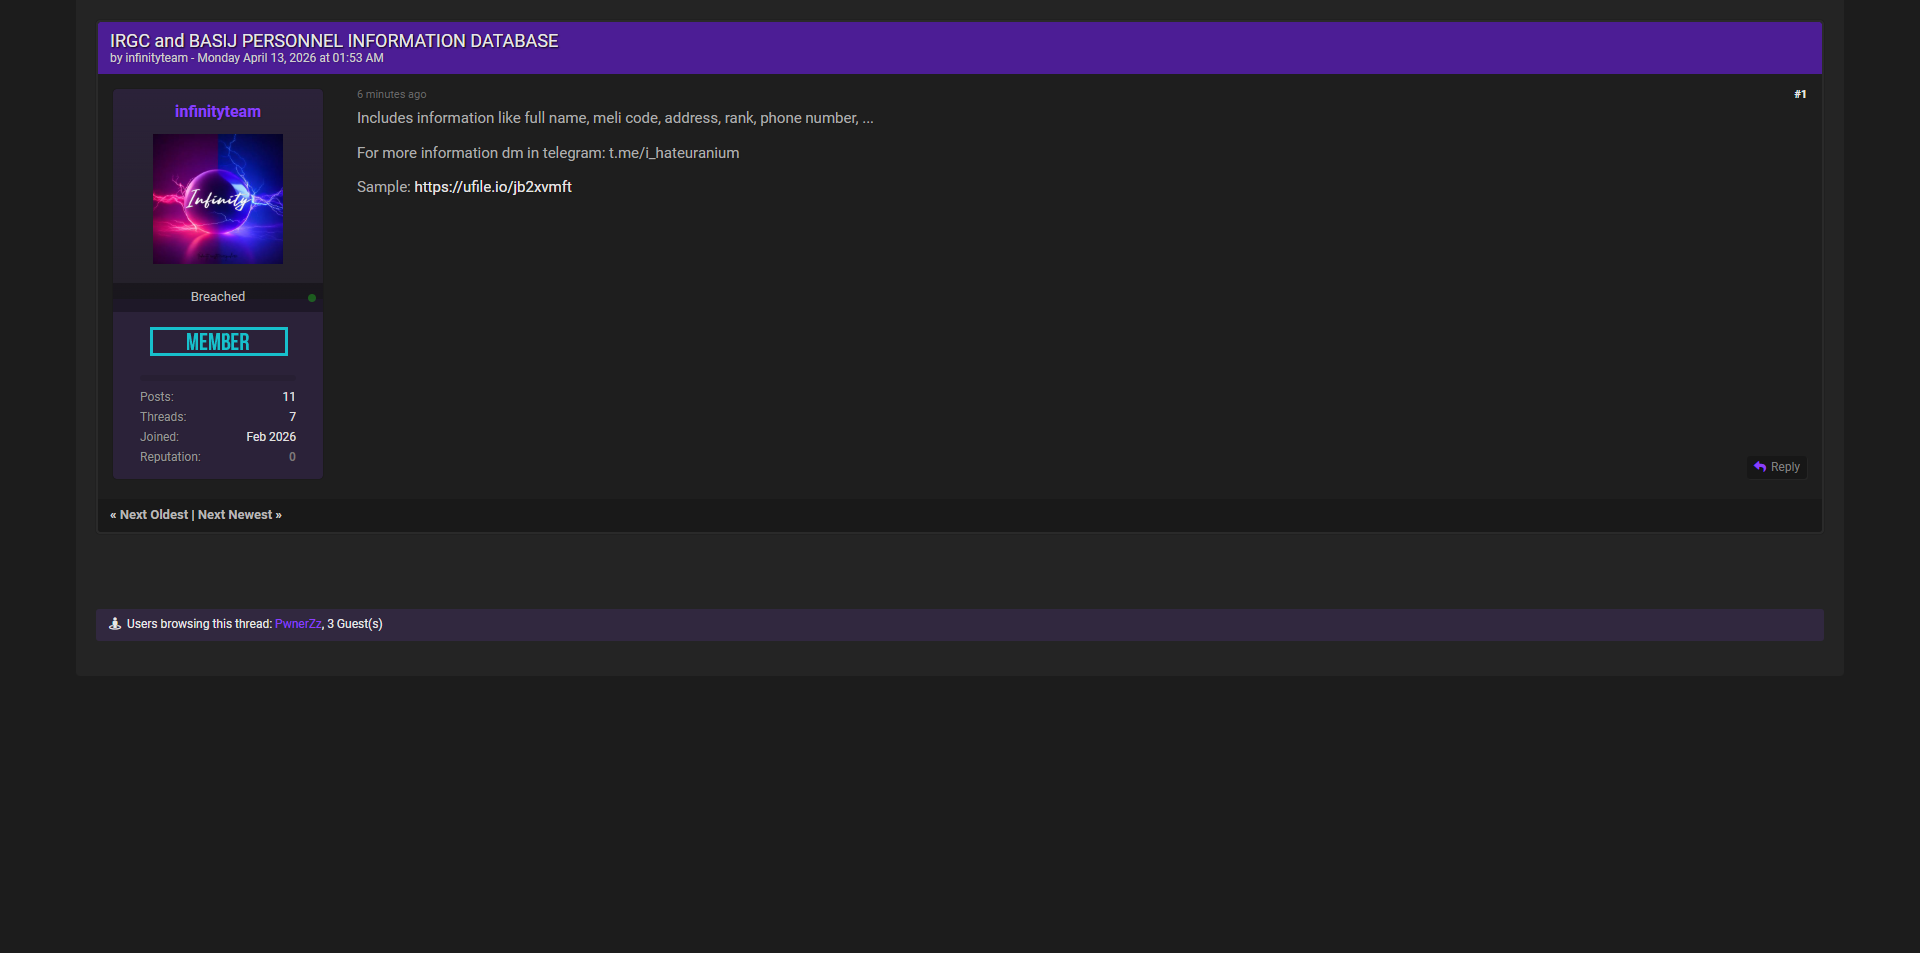
Task: Click the green online status dot
Action: (x=312, y=298)
